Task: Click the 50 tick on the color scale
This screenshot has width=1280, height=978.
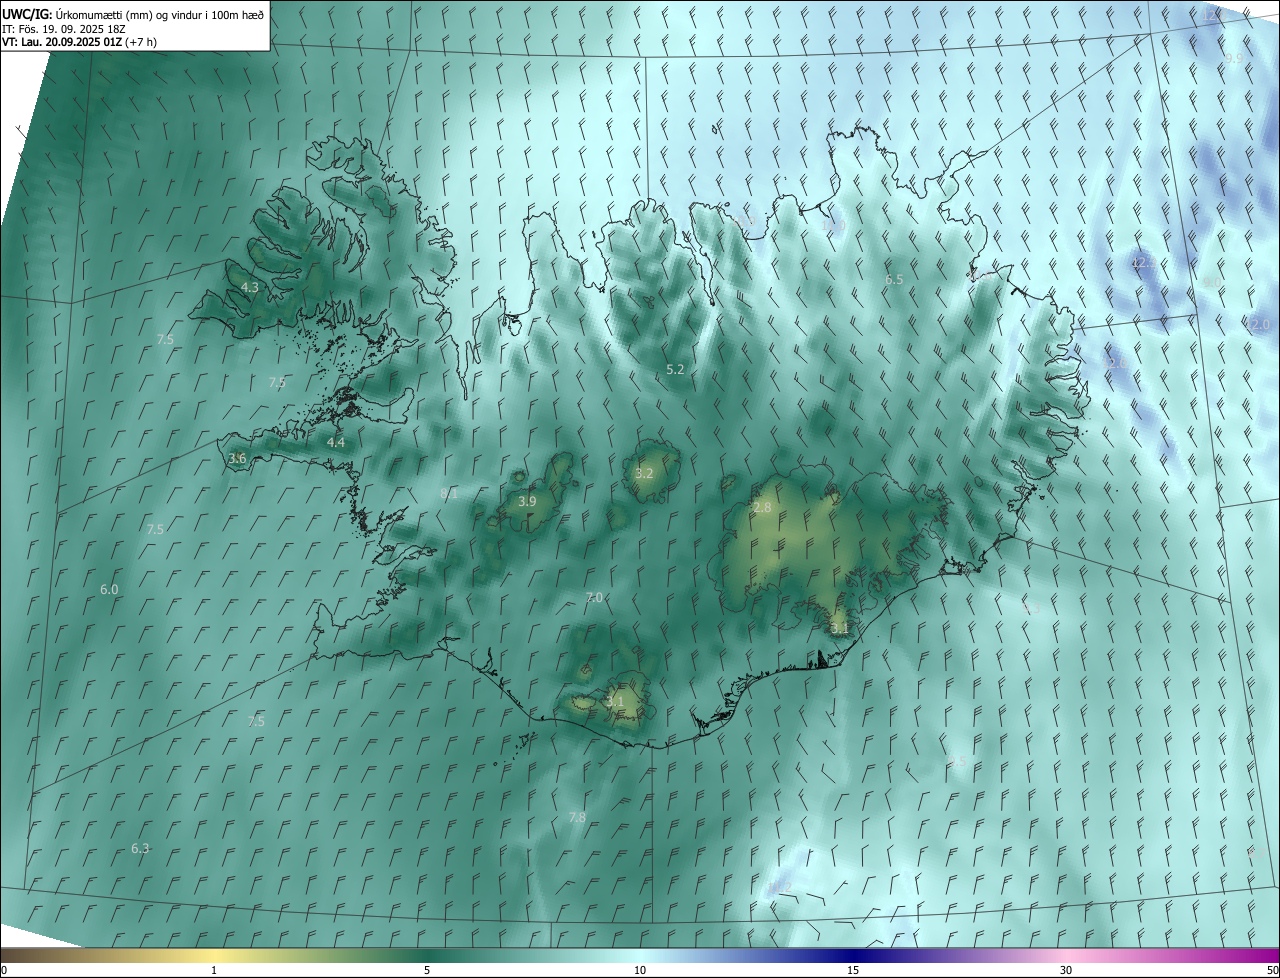Action: [x=1272, y=970]
